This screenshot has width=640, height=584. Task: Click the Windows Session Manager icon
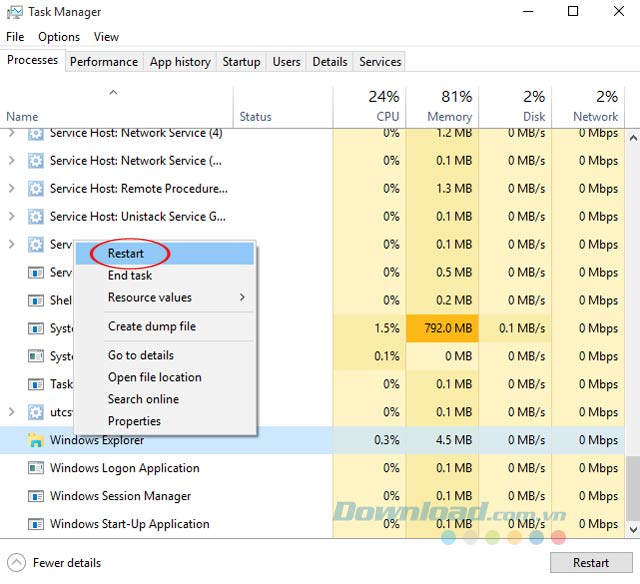[36, 496]
